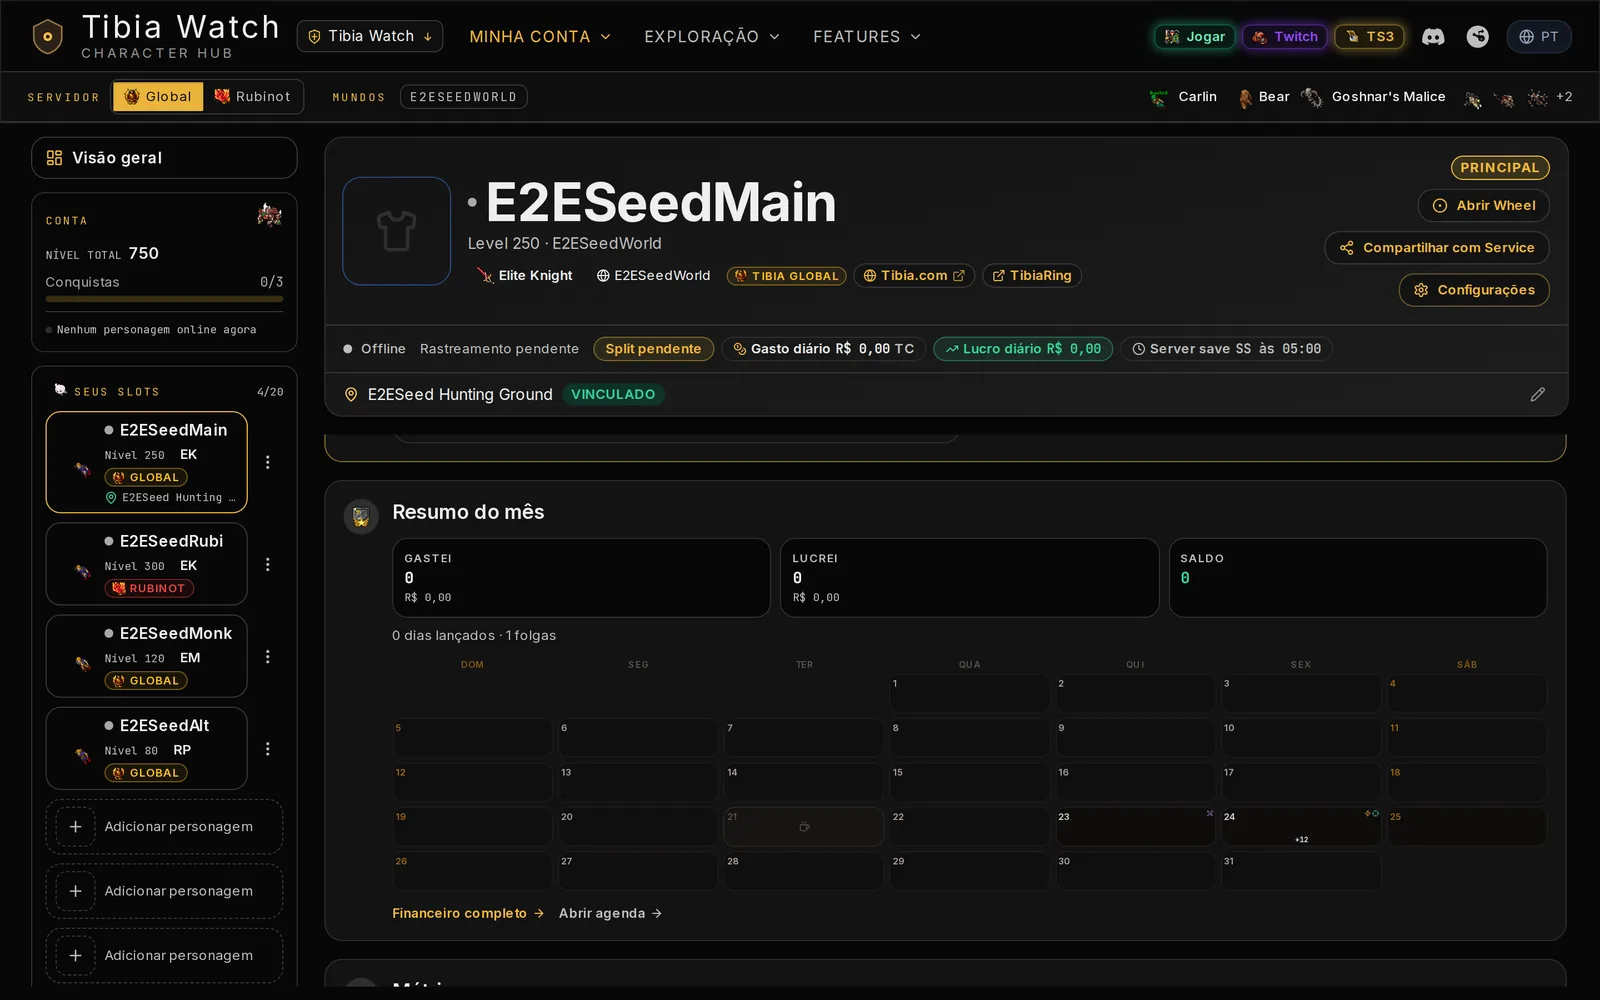Open options menu for E2ESeedAlt slot
Image resolution: width=1600 pixels, height=1000 pixels.
pos(267,749)
